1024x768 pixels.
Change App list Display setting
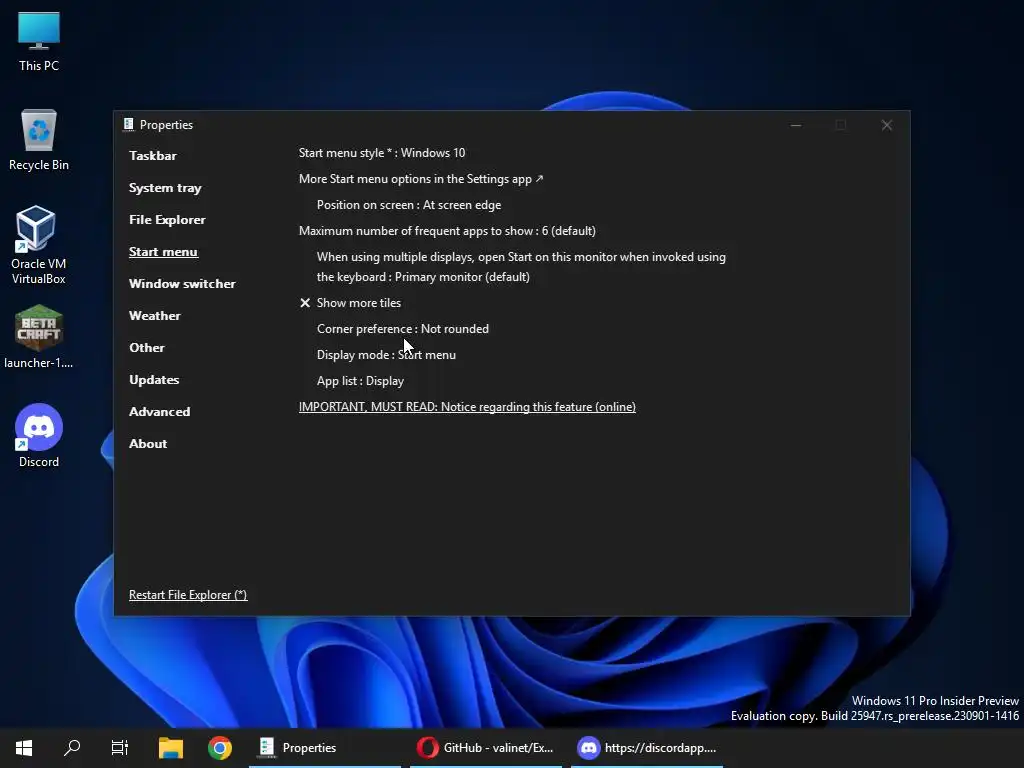[x=360, y=381]
